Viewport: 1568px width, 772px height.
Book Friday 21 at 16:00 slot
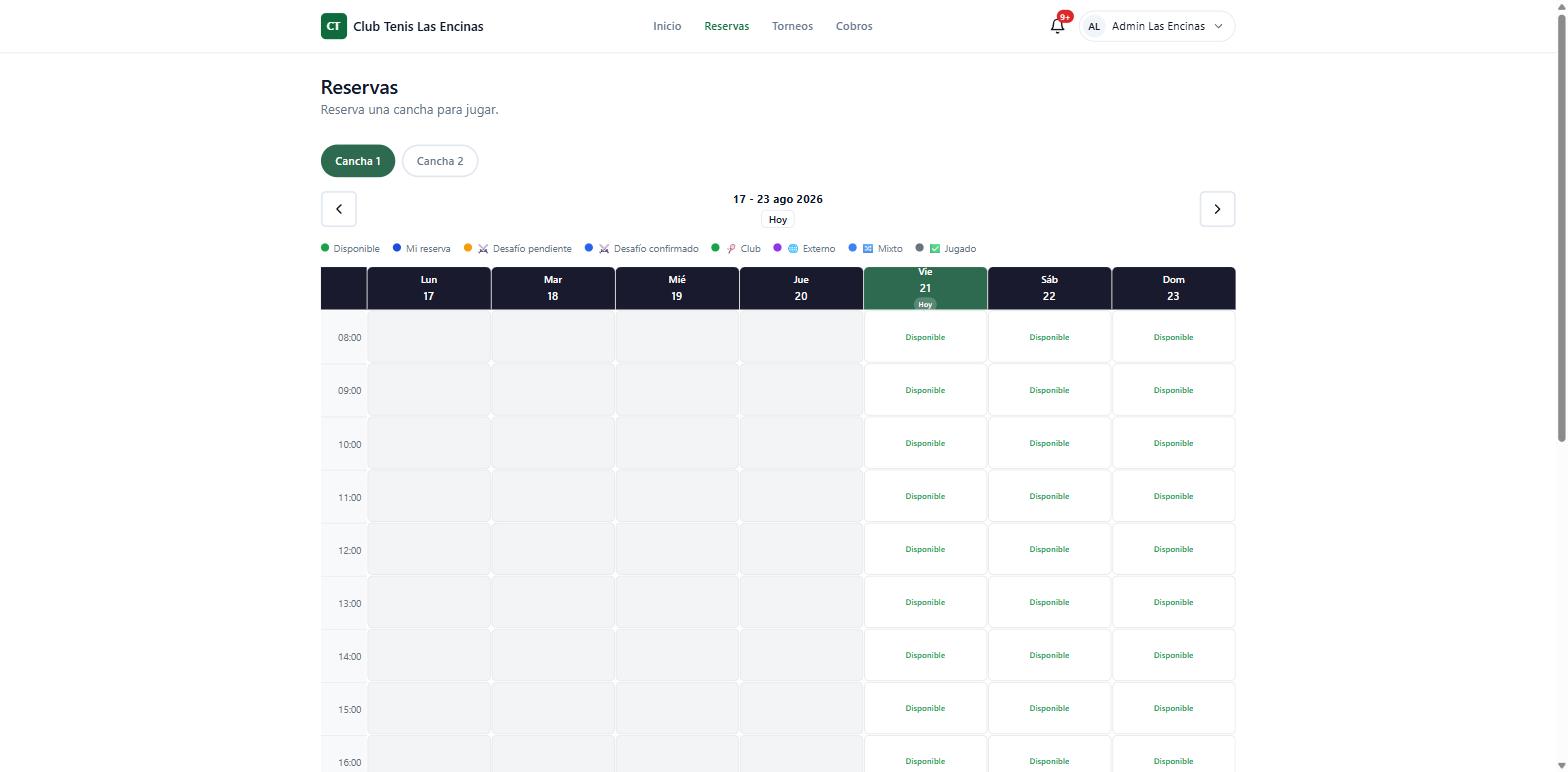pyautogui.click(x=925, y=754)
